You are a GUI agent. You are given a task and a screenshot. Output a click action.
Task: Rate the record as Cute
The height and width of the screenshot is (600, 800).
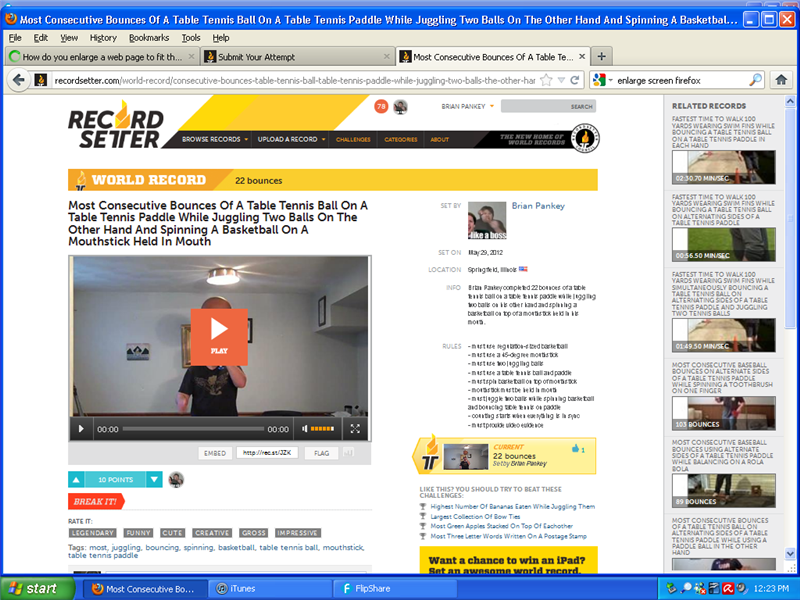[172, 533]
